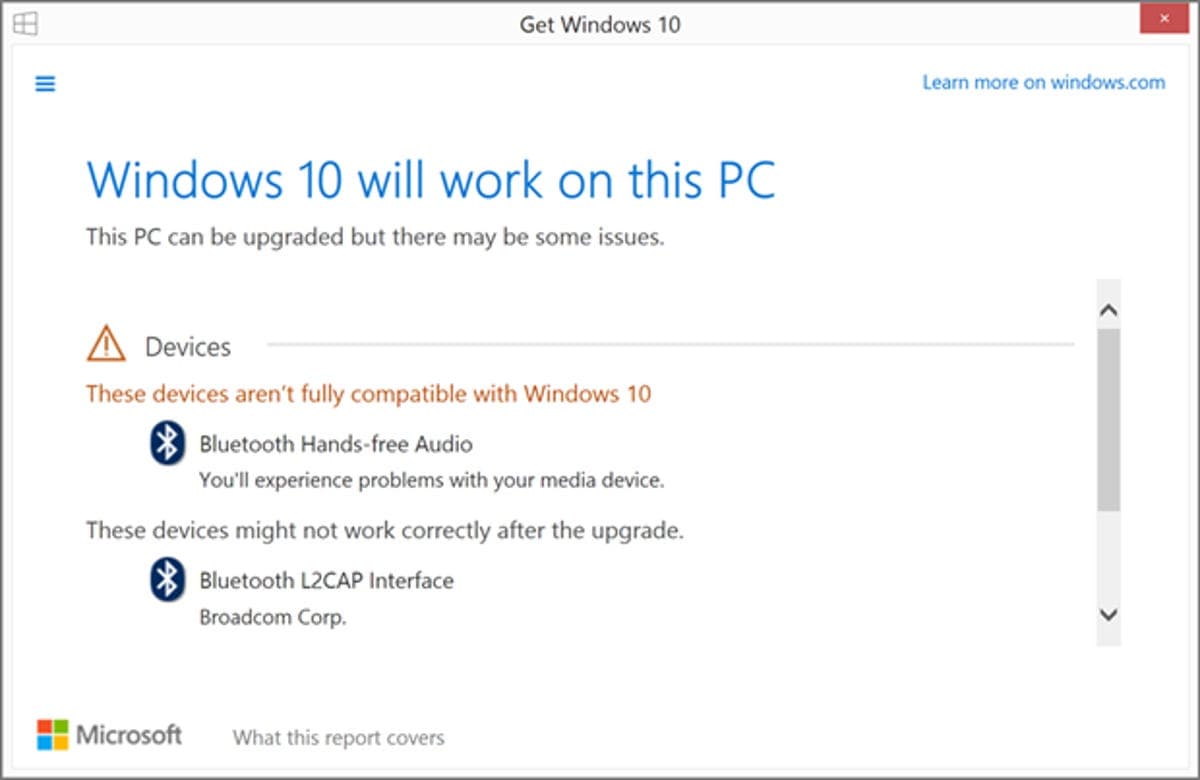Click the gray scrollbar thumb
Viewport: 1200px width, 780px height.
[x=1108, y=421]
